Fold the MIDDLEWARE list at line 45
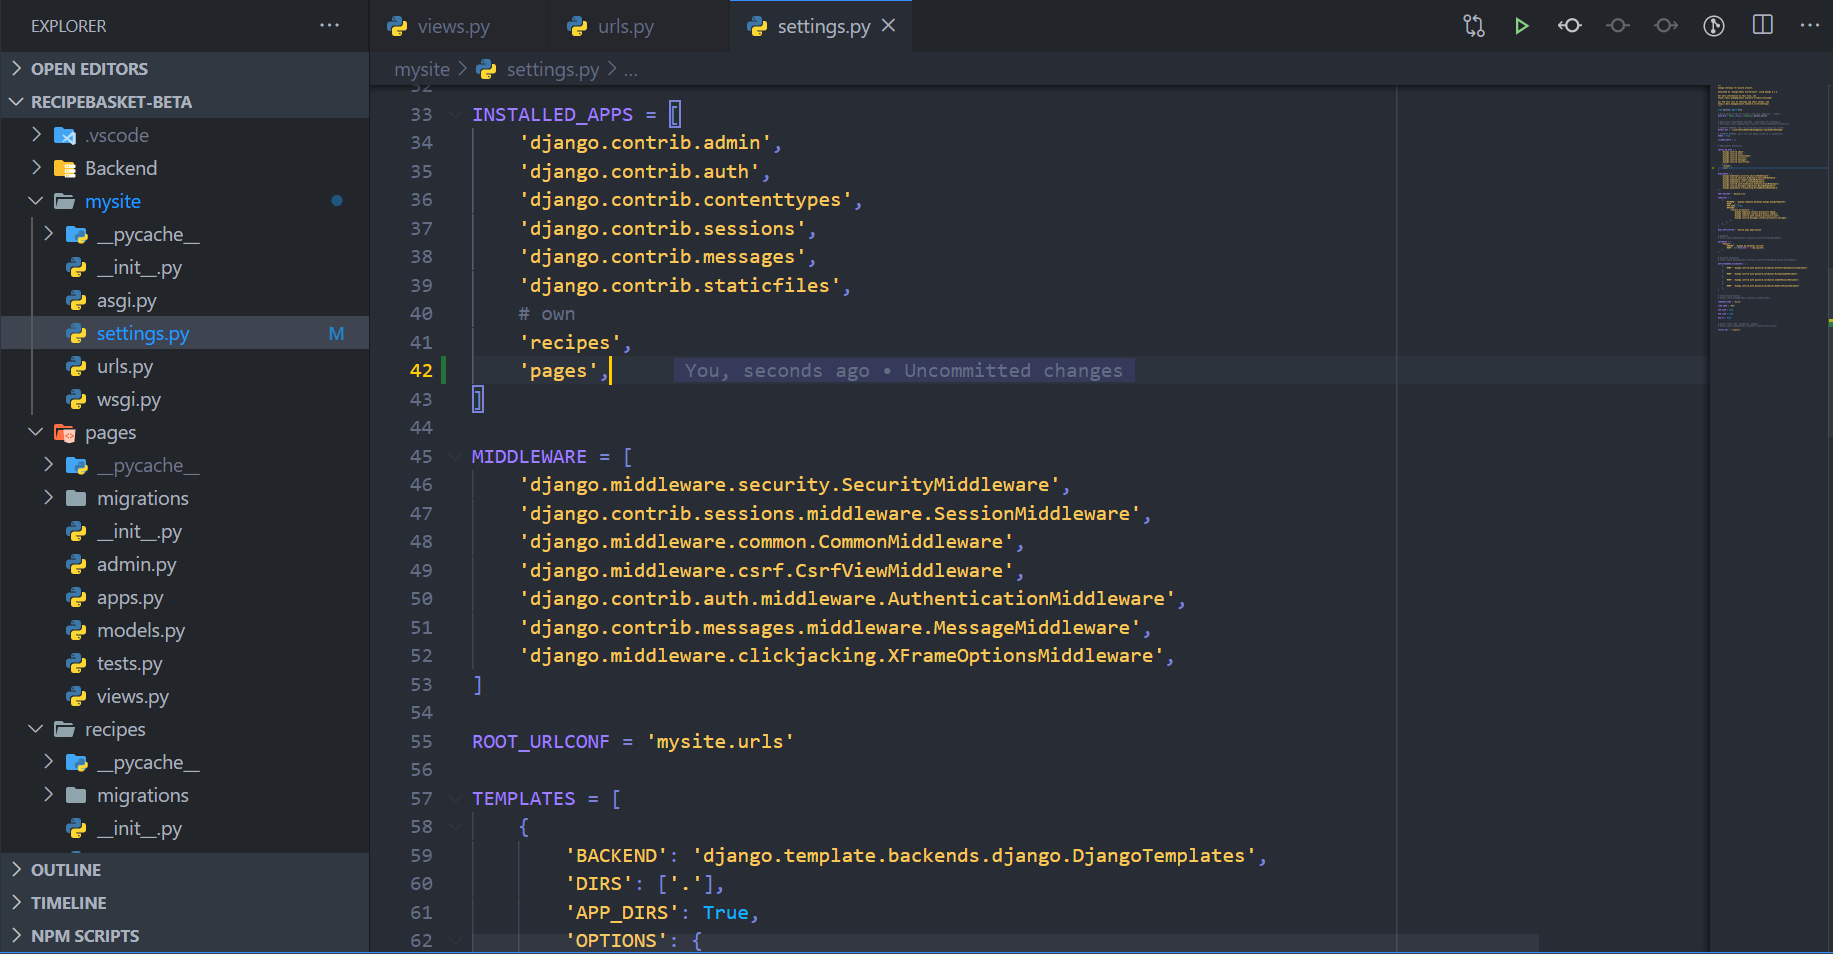The width and height of the screenshot is (1833, 954). (455, 457)
